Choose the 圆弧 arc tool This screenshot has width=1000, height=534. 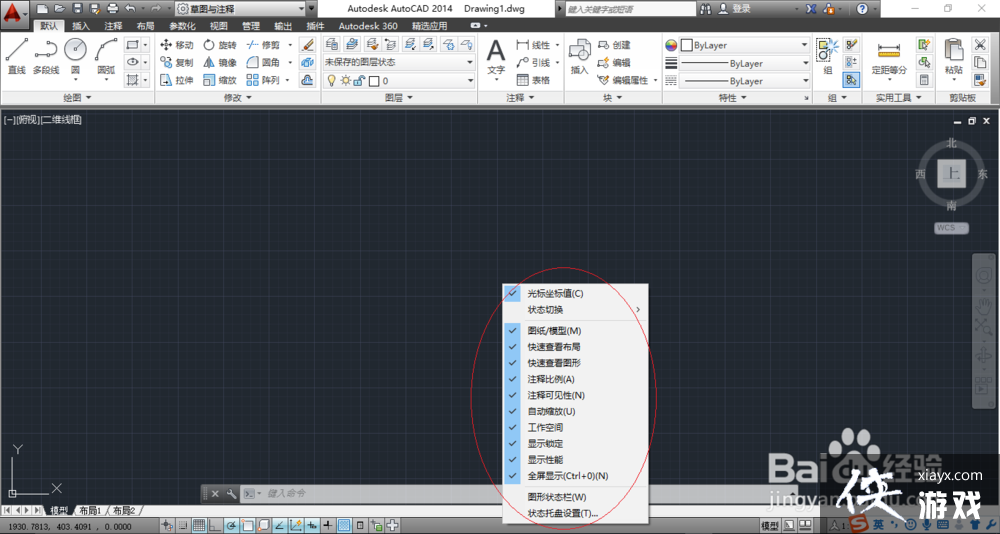point(106,56)
